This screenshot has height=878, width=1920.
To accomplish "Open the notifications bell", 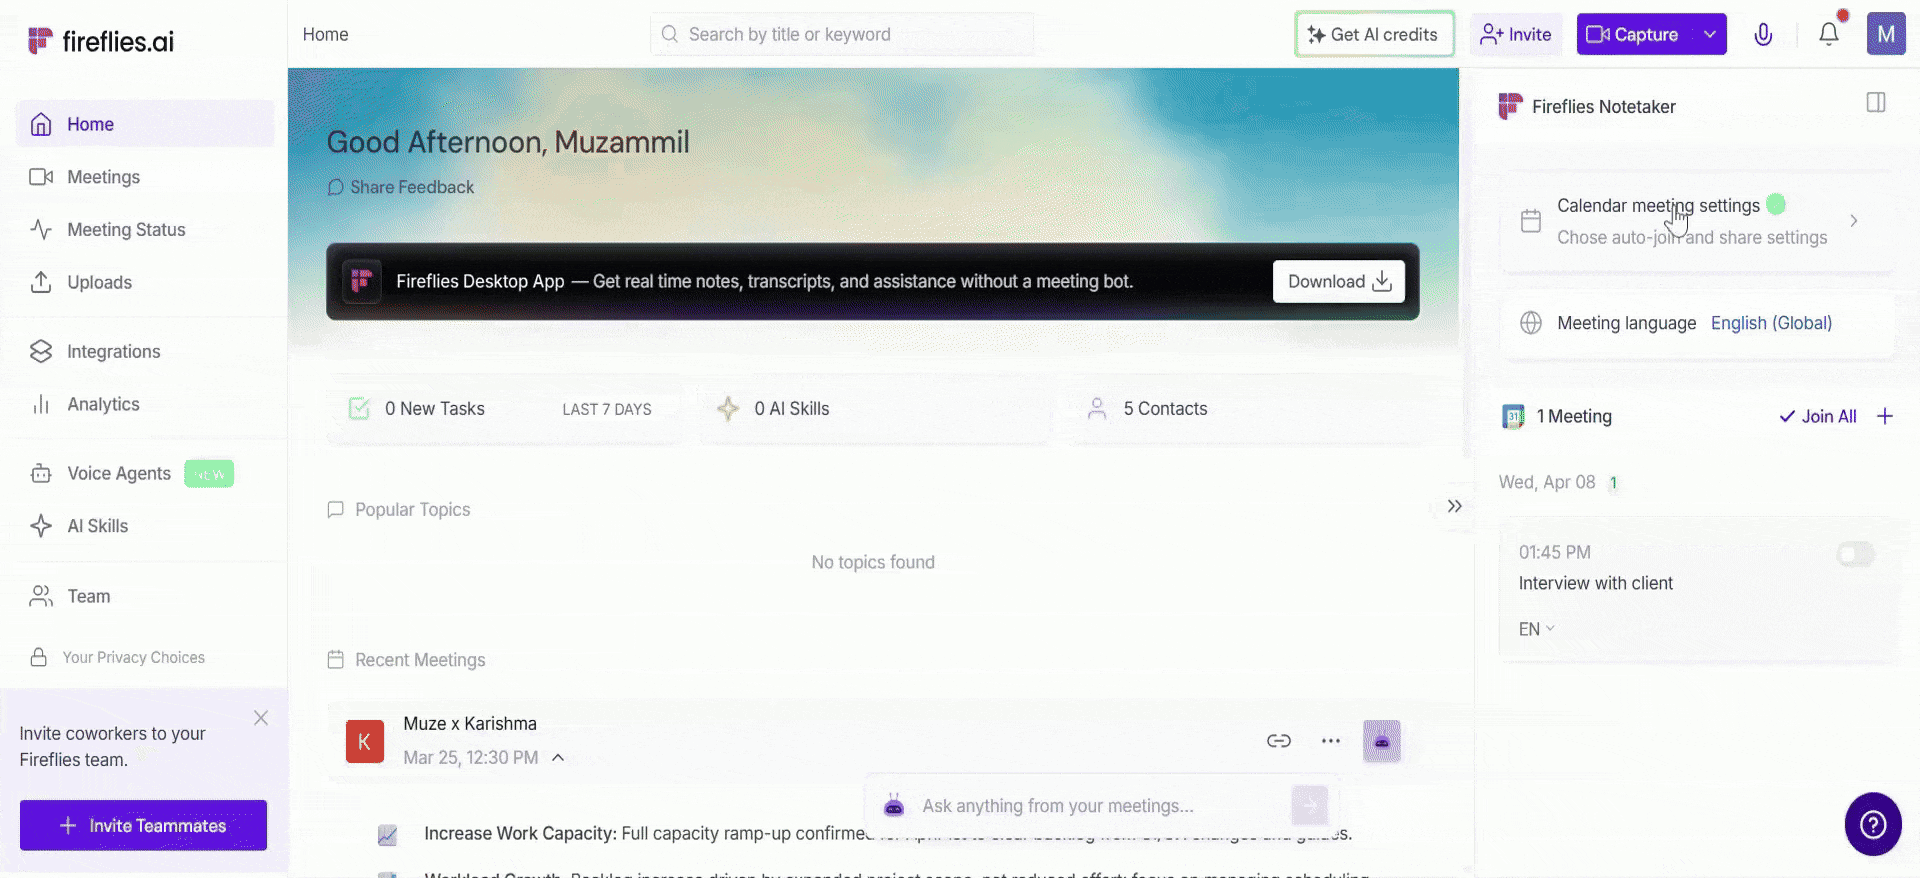I will coord(1829,34).
